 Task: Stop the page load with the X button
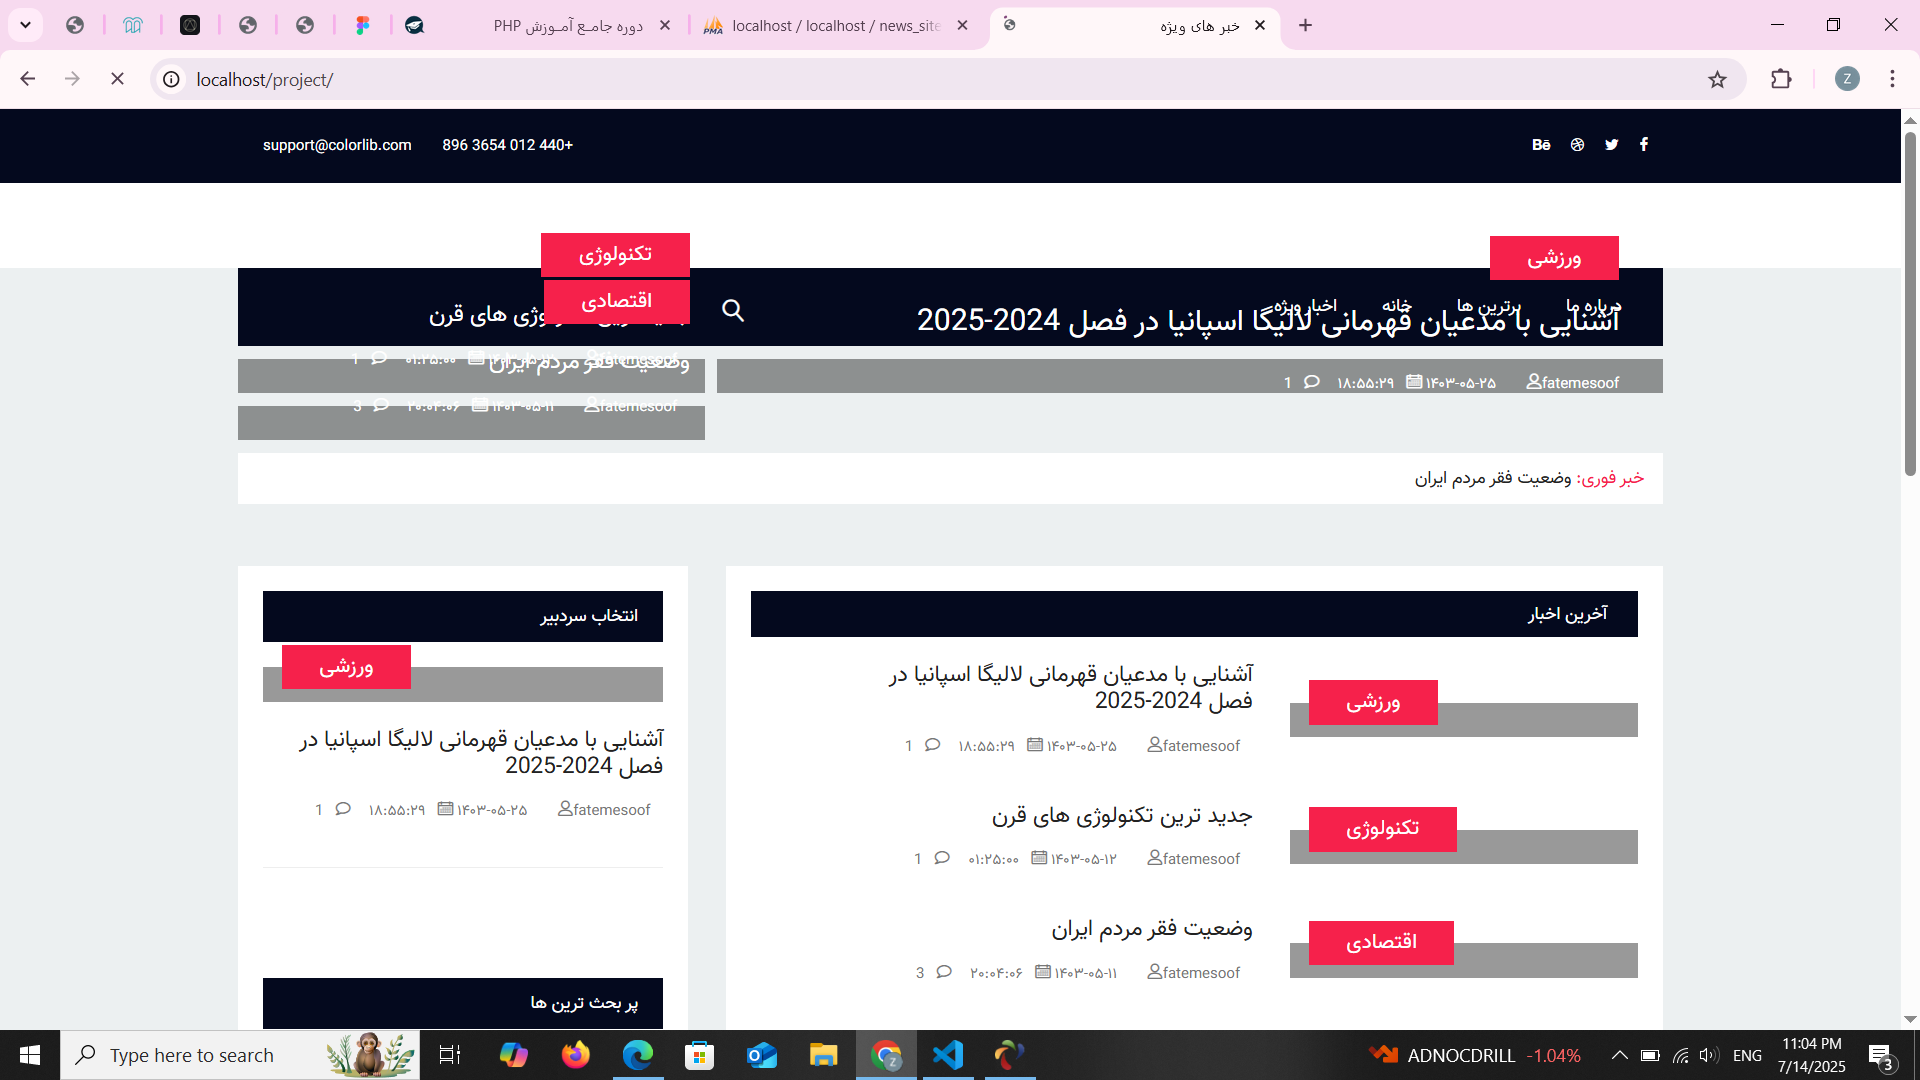point(117,79)
